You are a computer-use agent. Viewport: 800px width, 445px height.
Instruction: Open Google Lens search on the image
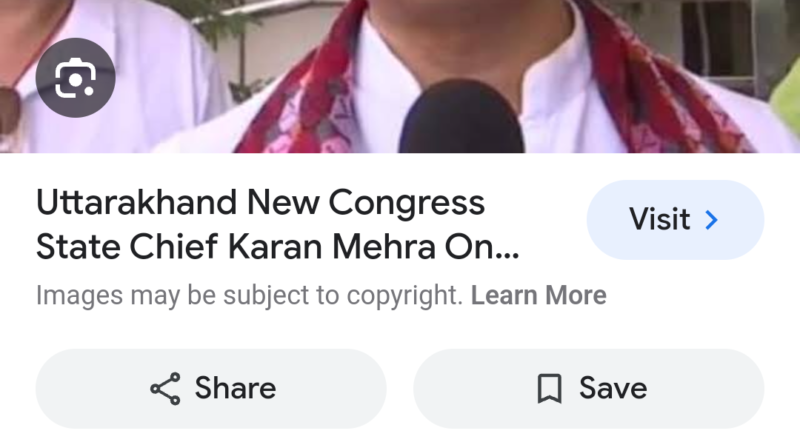tap(76, 78)
